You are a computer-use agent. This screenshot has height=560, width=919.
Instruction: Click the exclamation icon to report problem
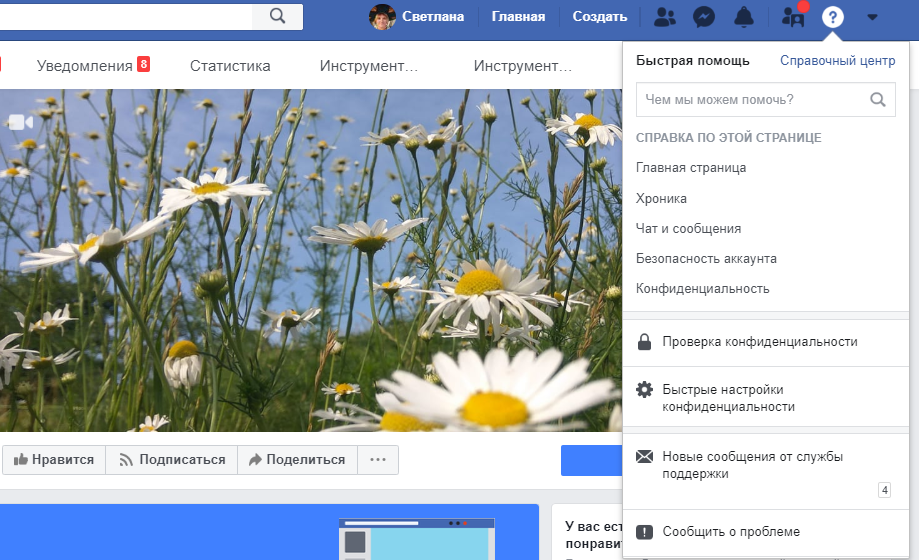[x=644, y=532]
